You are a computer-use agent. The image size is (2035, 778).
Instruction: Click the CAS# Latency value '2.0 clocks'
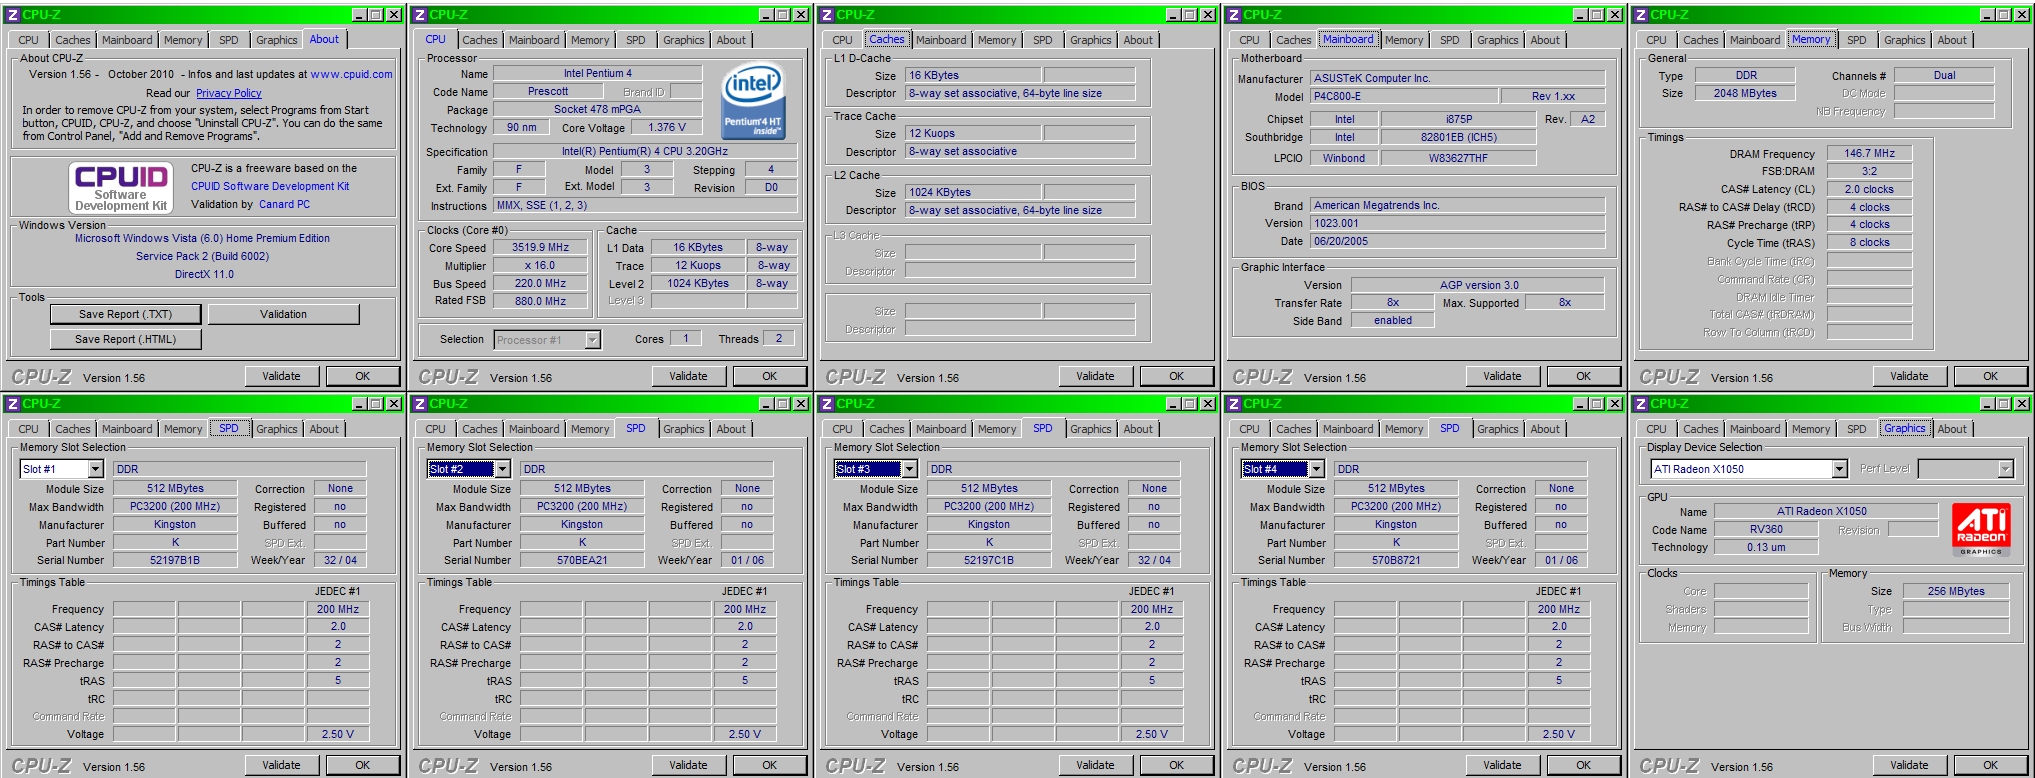[1869, 189]
